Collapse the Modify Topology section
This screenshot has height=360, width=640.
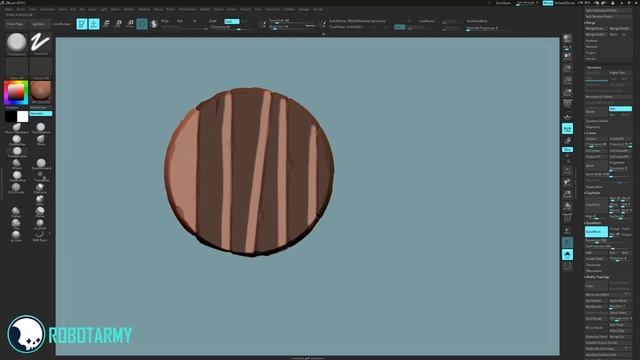[x=597, y=277]
